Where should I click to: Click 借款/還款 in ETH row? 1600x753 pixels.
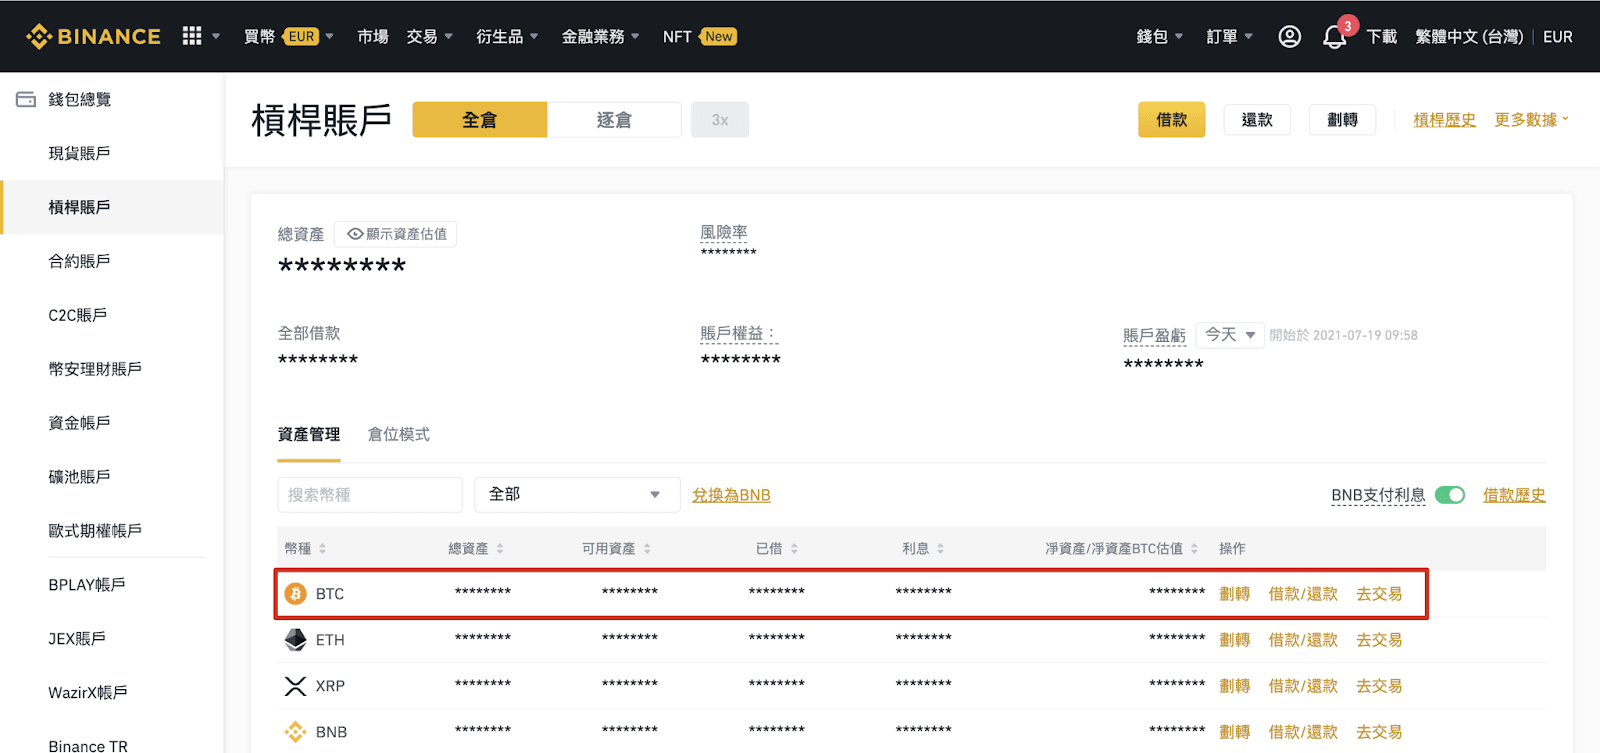tap(1303, 640)
